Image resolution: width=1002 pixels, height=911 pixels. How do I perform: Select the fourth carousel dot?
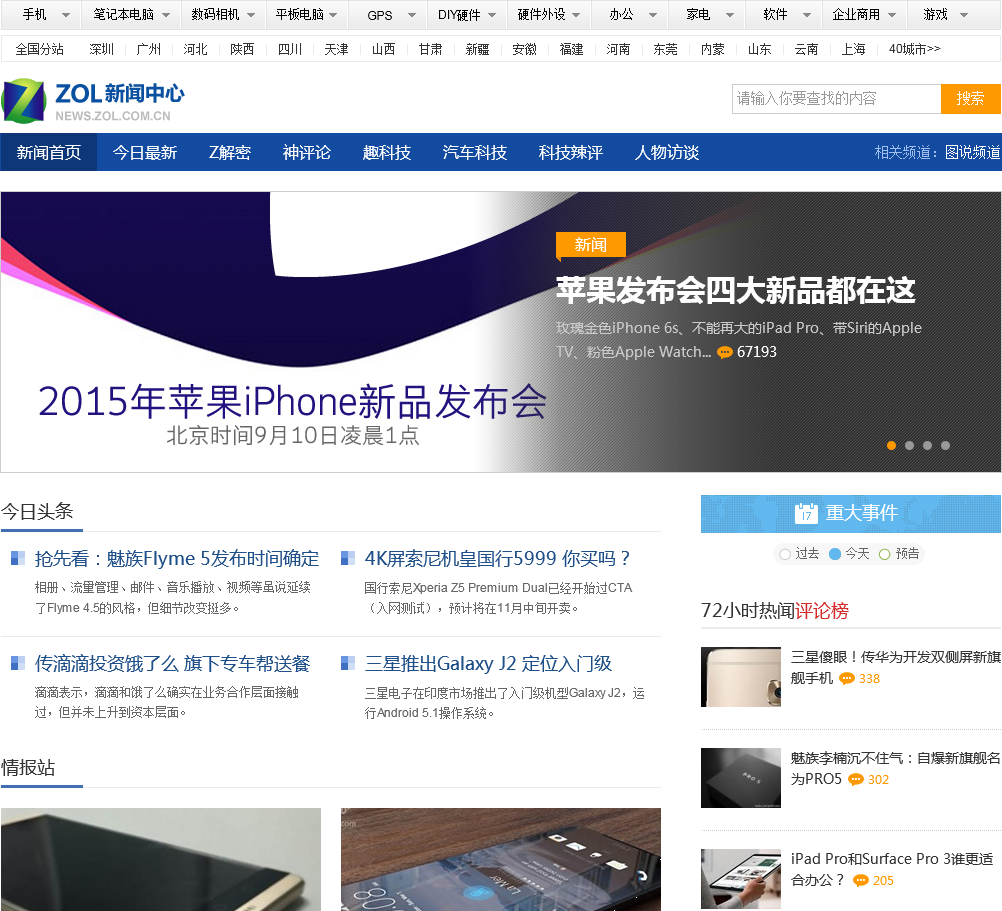pyautogui.click(x=945, y=445)
